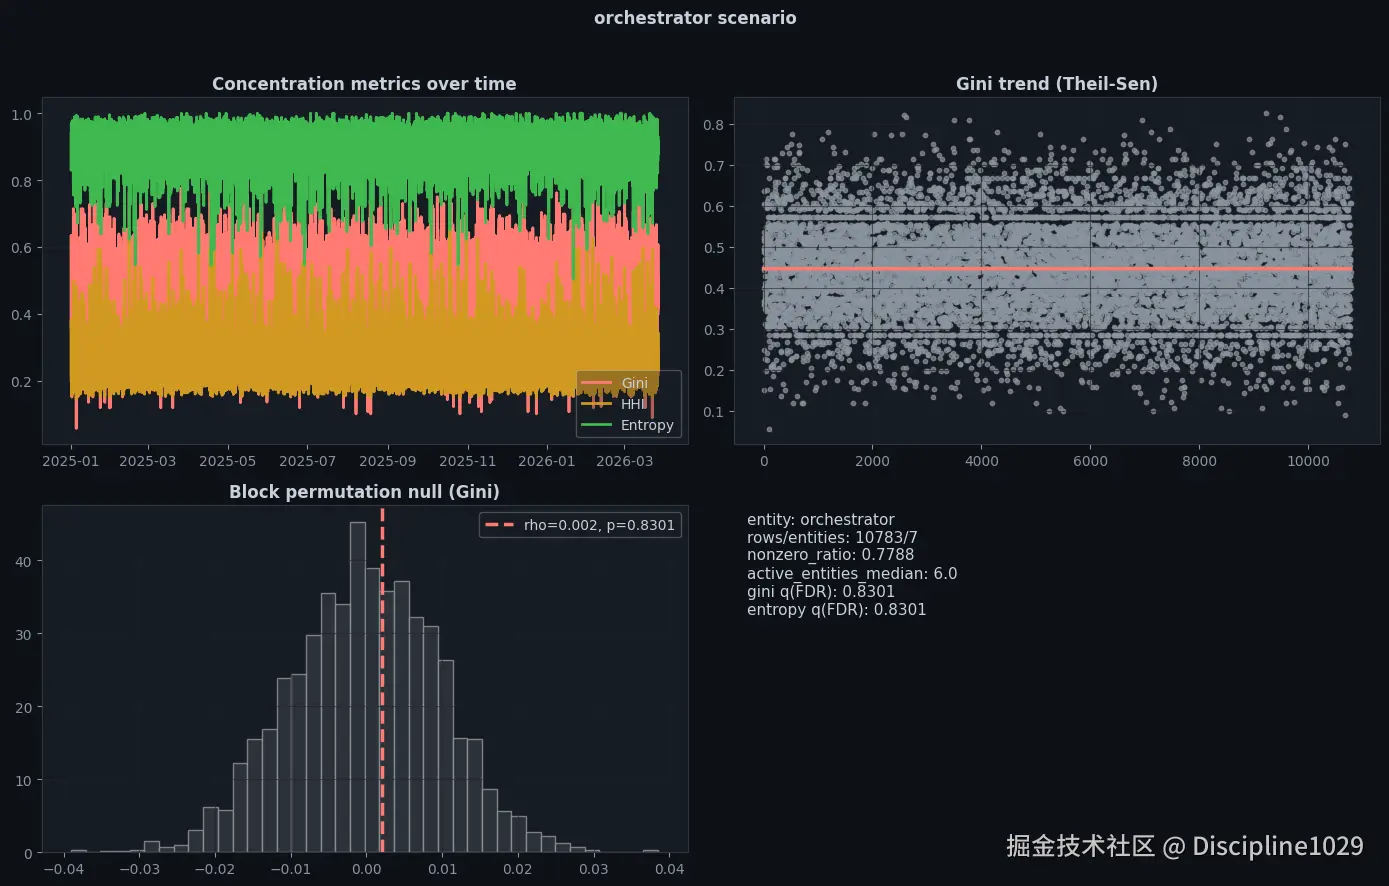
Task: Select the 'Gini trend (Theil-Sen)' title
Action: tap(1057, 84)
